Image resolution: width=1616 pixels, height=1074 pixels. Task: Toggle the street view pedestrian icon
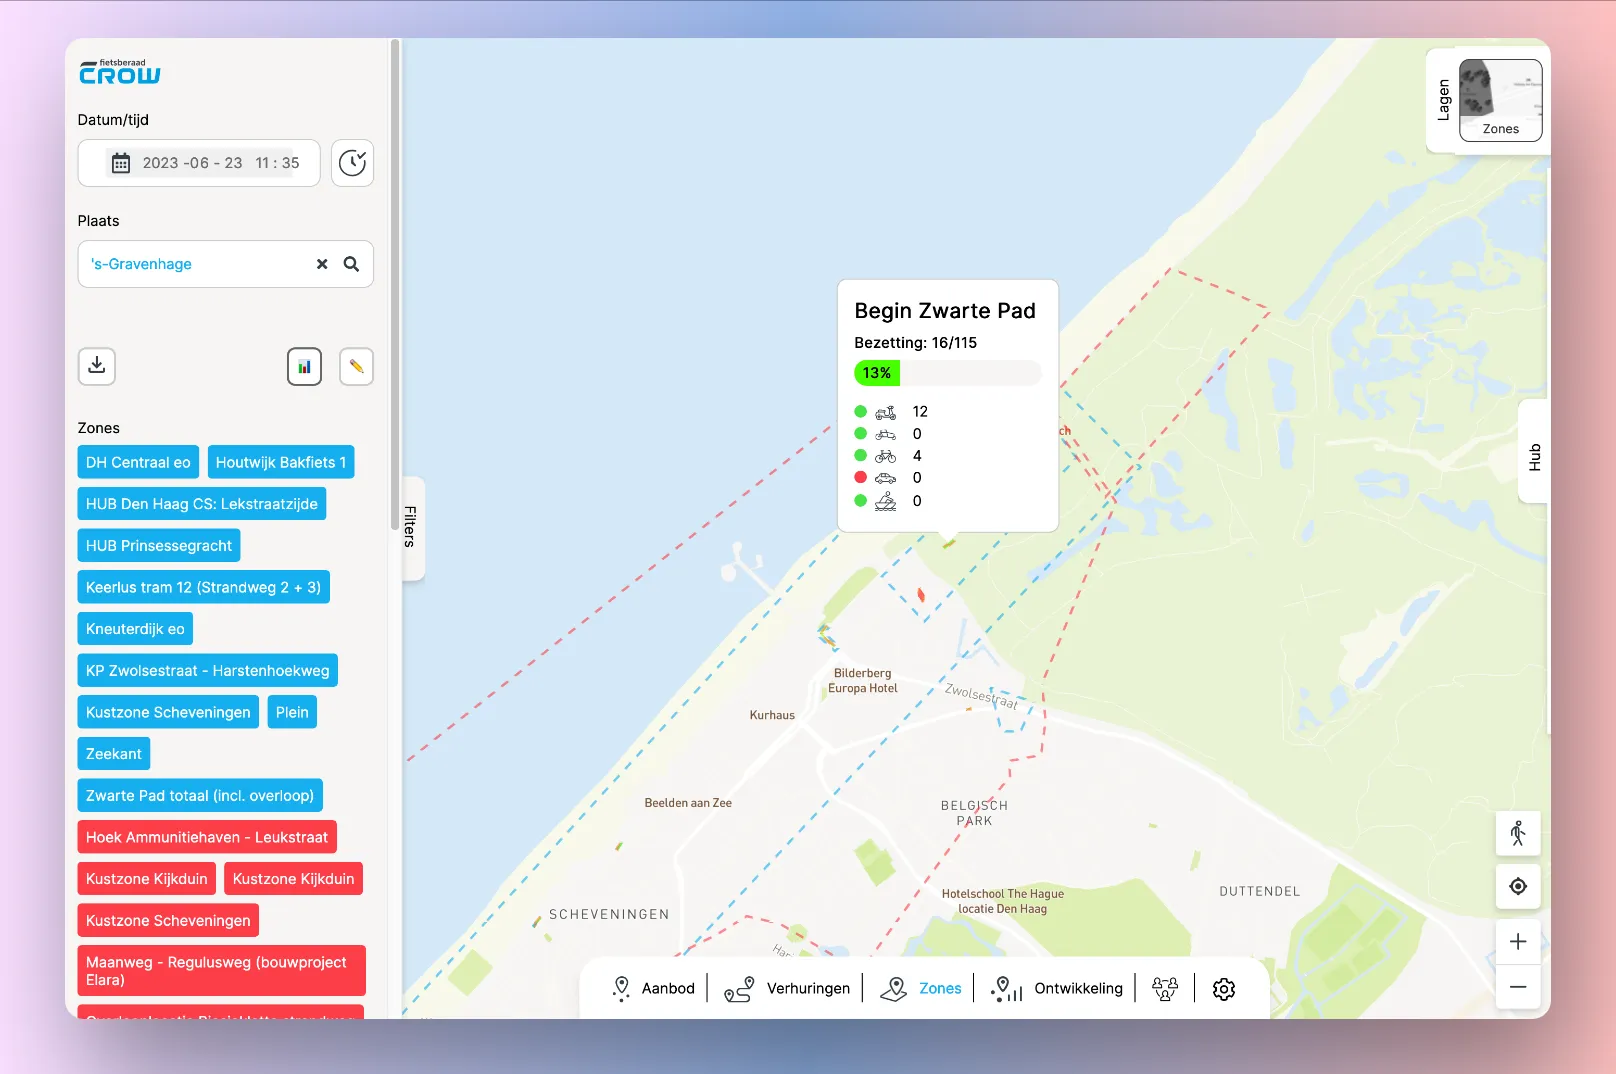click(1517, 833)
